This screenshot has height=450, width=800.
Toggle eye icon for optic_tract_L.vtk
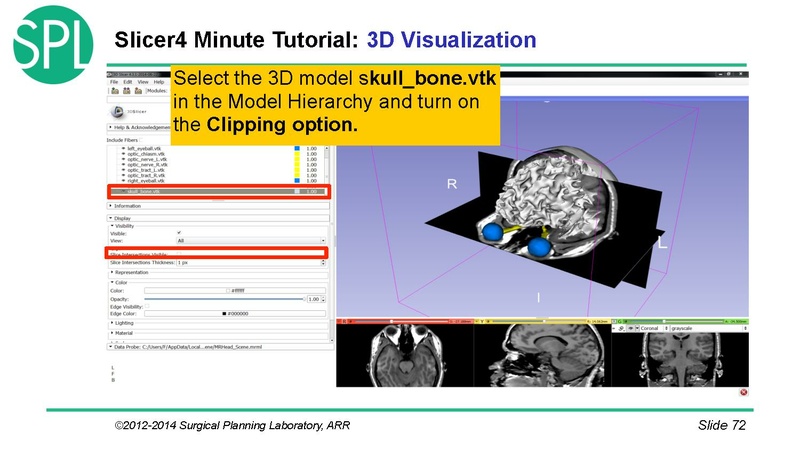tap(123, 170)
